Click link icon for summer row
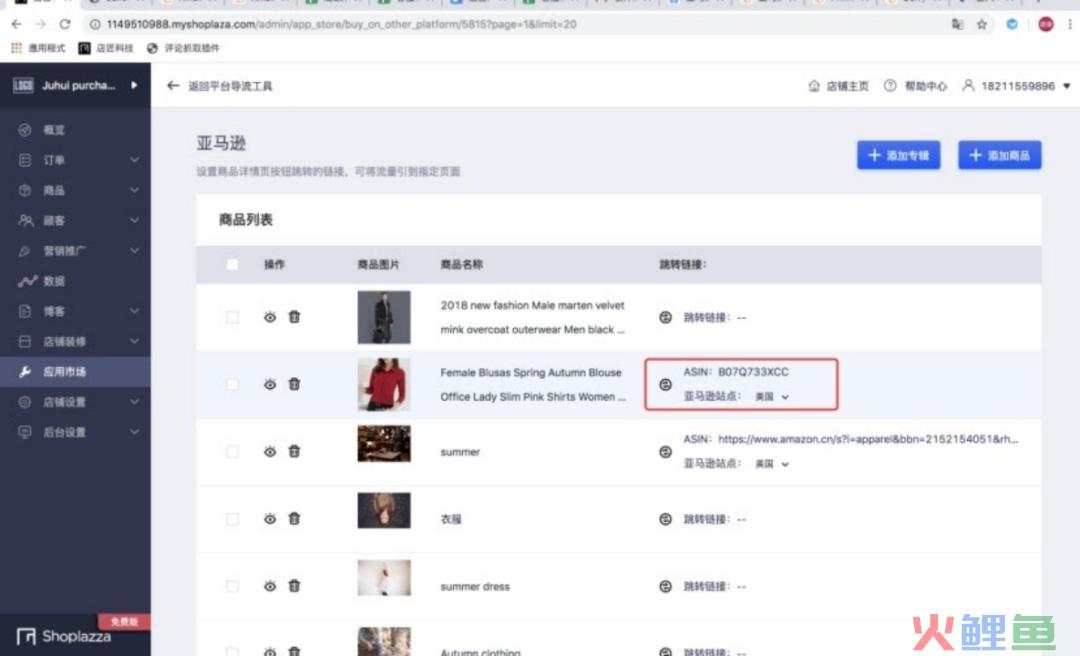This screenshot has height=656, width=1080. point(665,451)
